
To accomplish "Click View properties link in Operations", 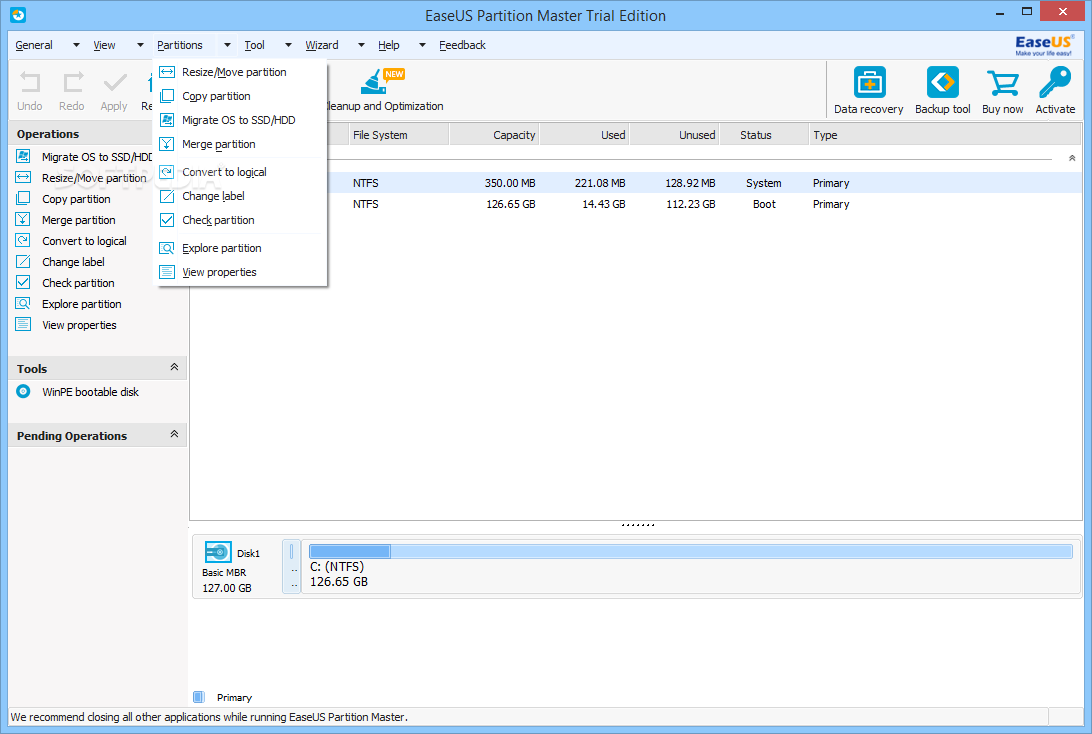I will [79, 325].
